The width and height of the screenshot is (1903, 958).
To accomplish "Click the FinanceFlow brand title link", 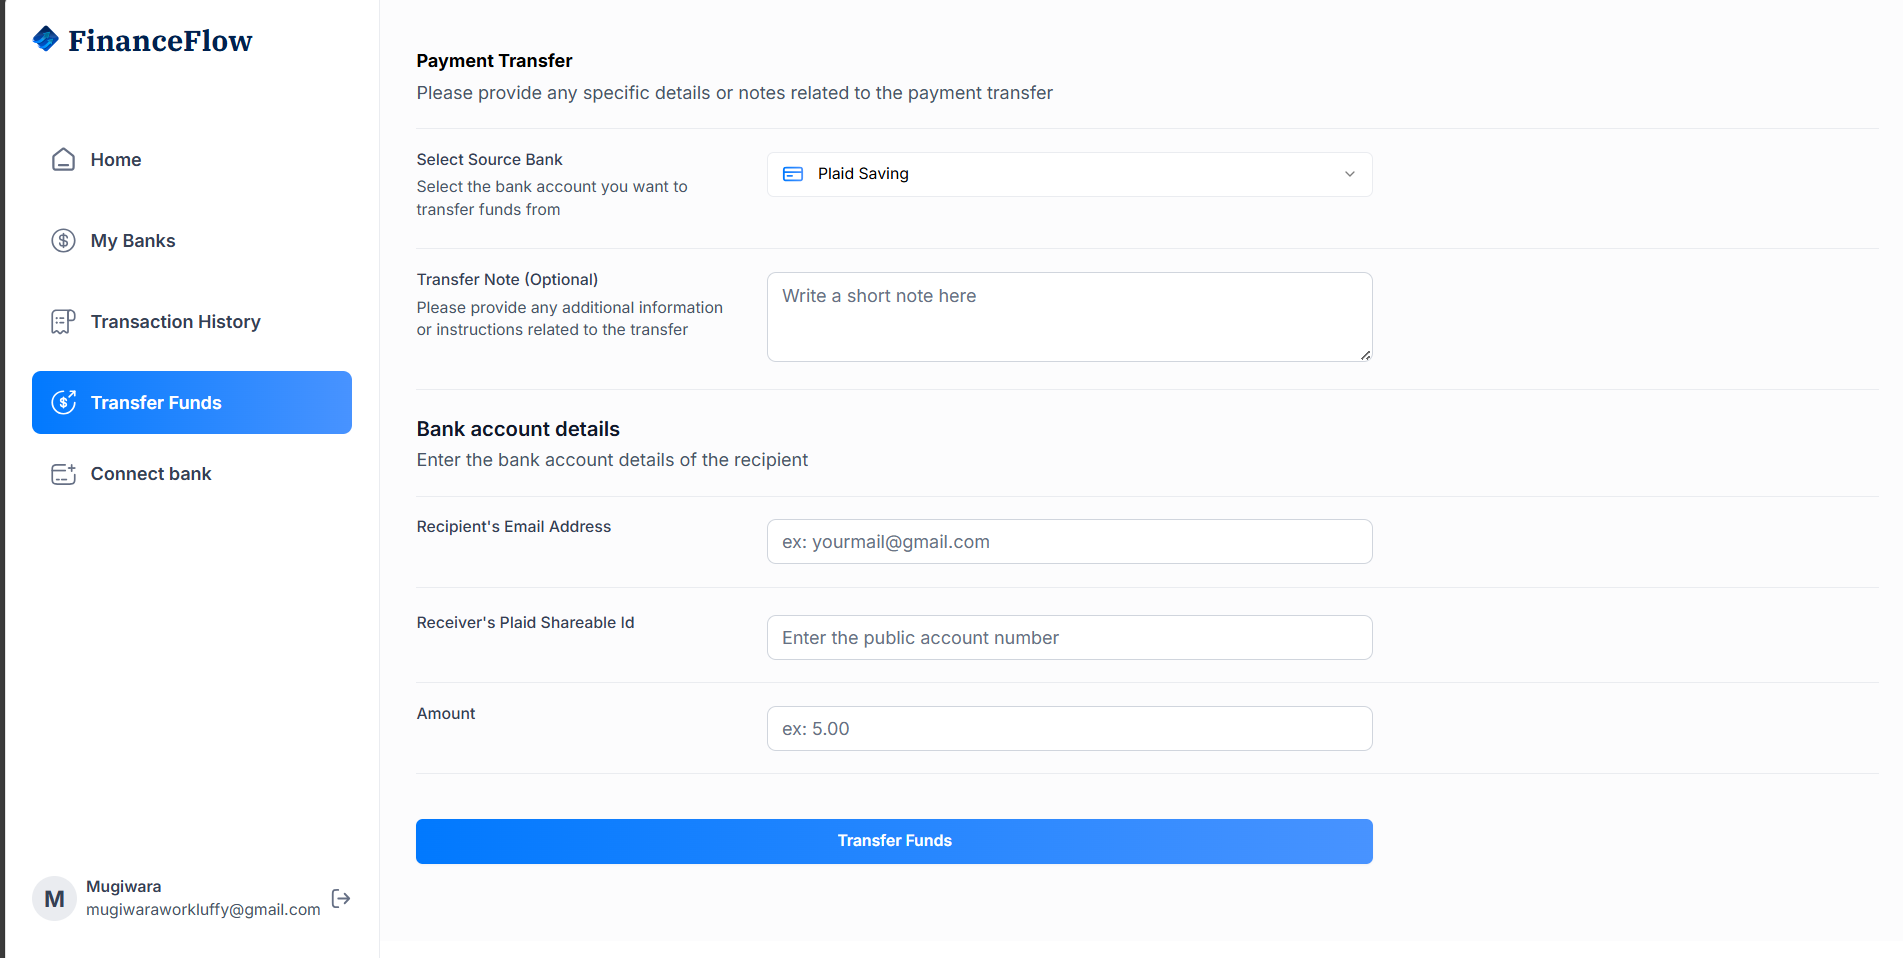I will pyautogui.click(x=160, y=41).
